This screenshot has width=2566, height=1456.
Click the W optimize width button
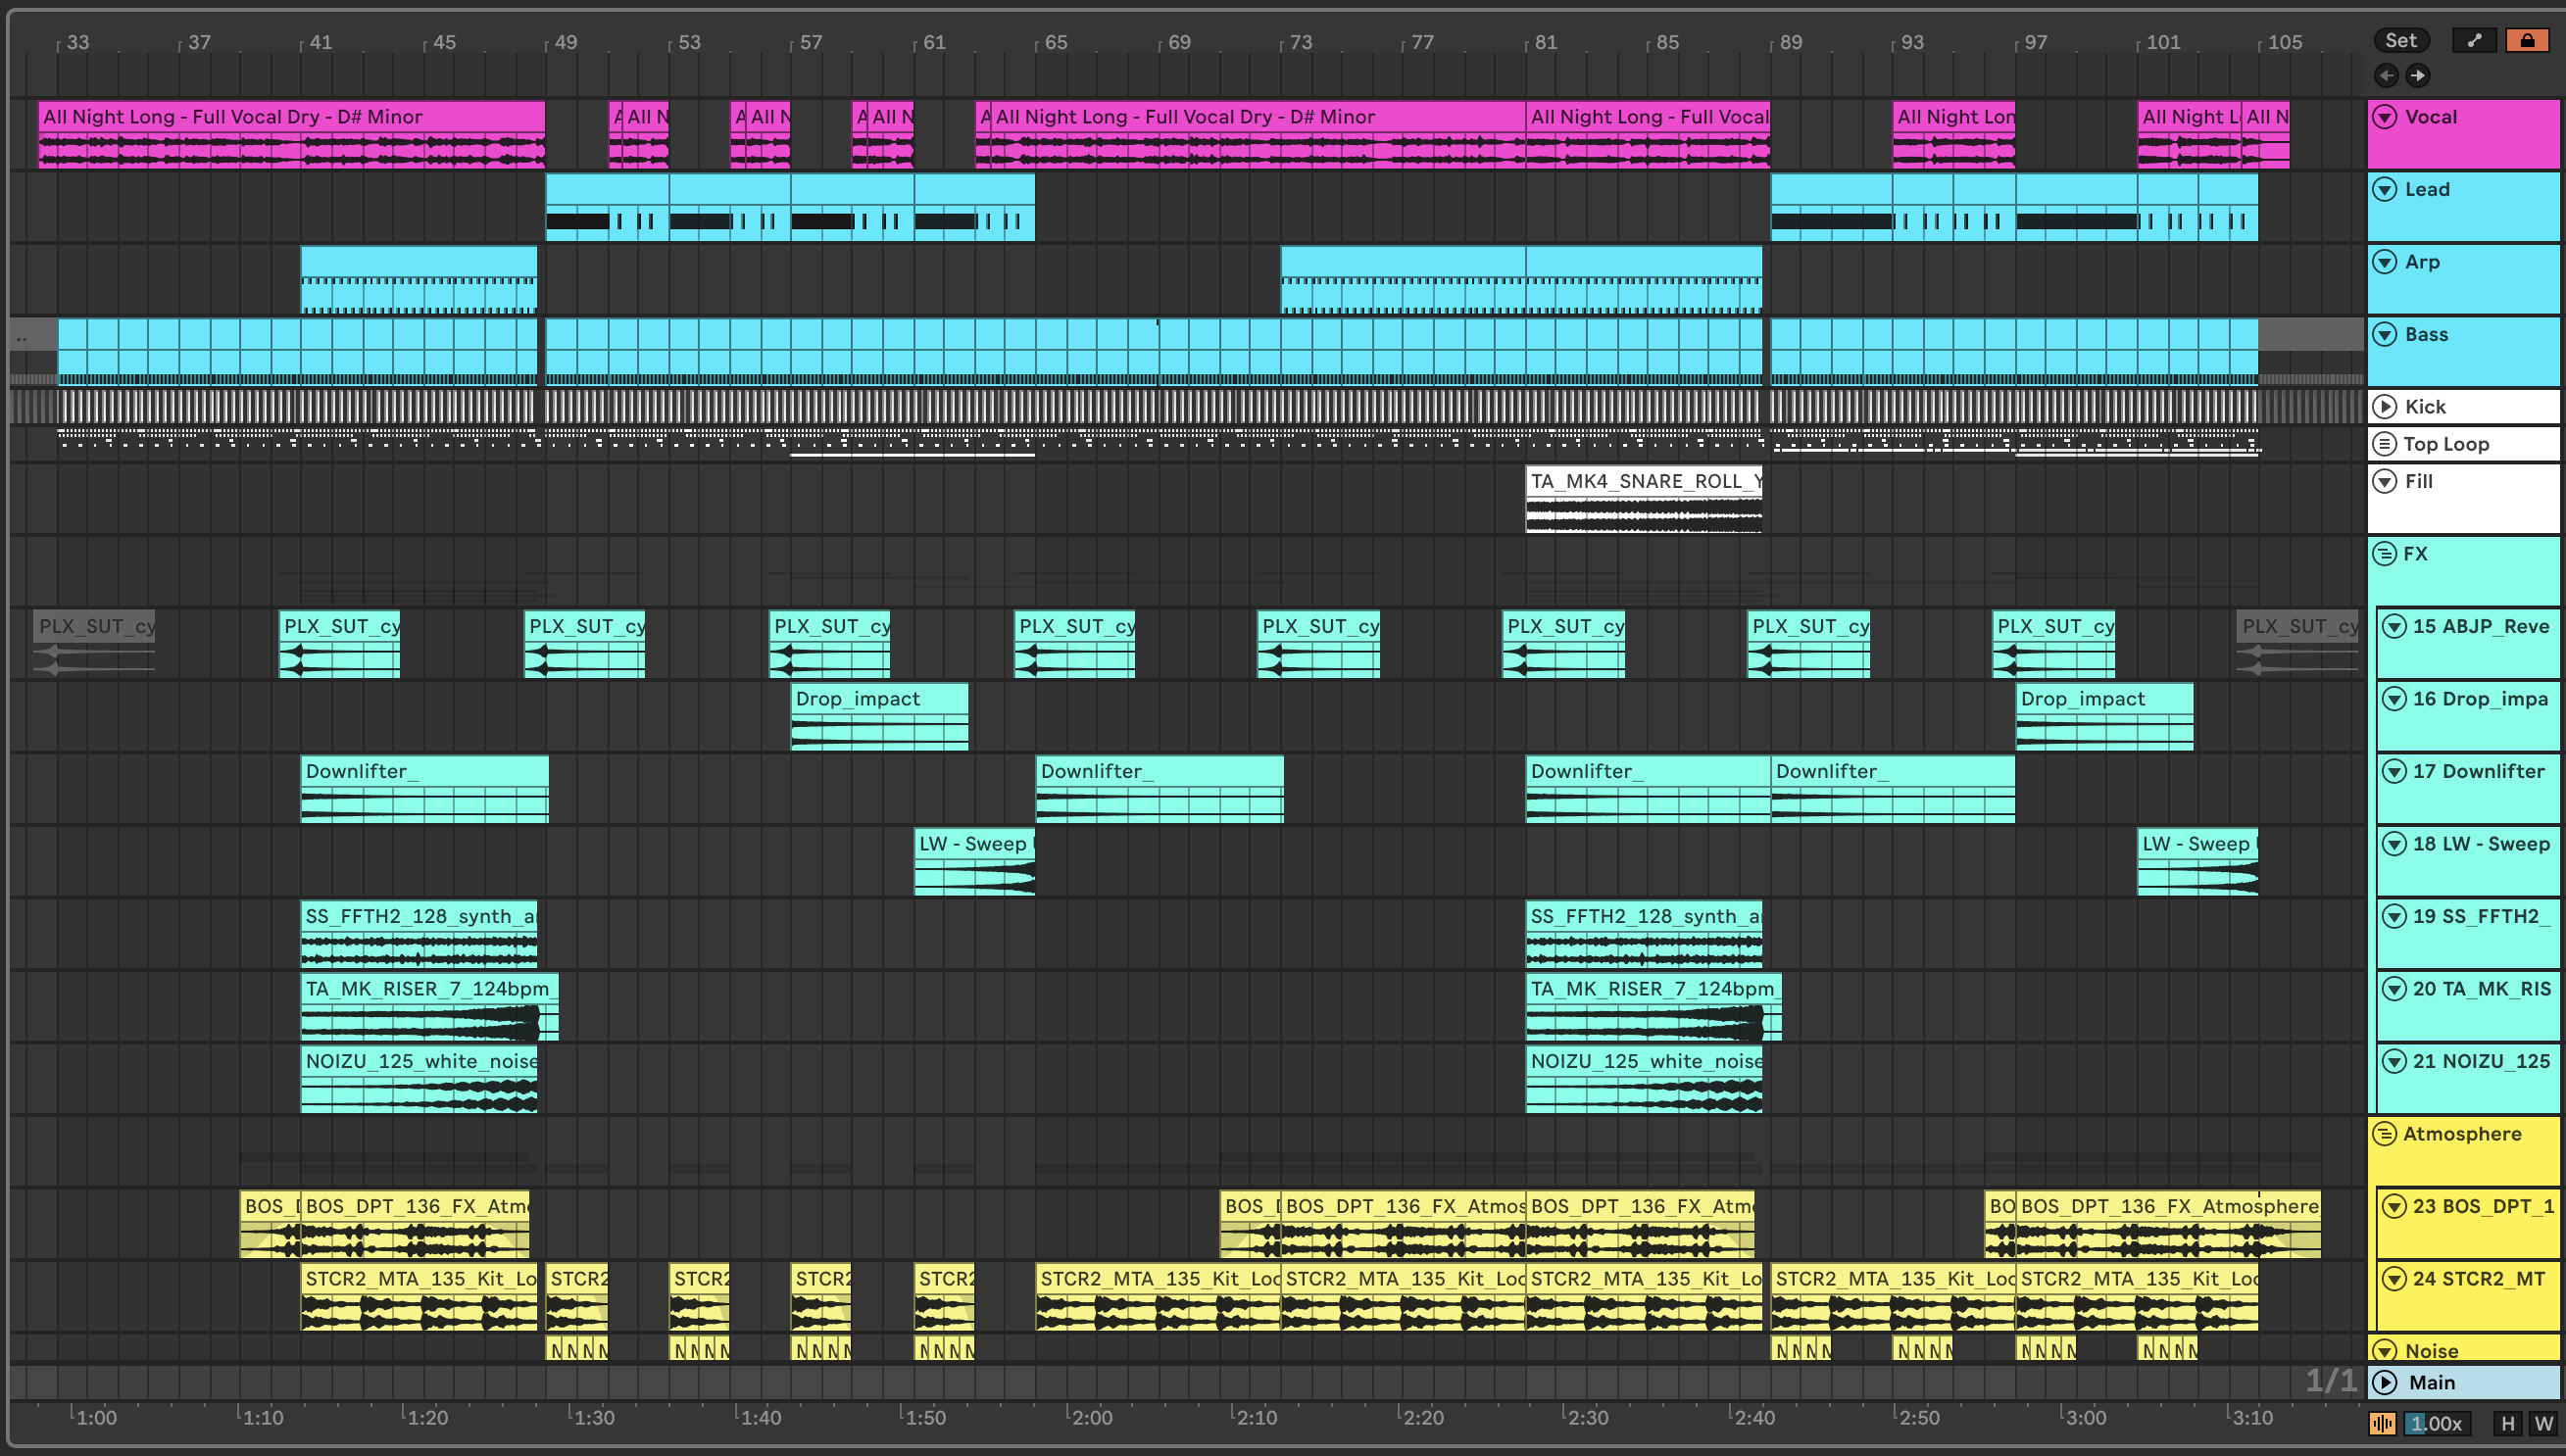2543,1423
